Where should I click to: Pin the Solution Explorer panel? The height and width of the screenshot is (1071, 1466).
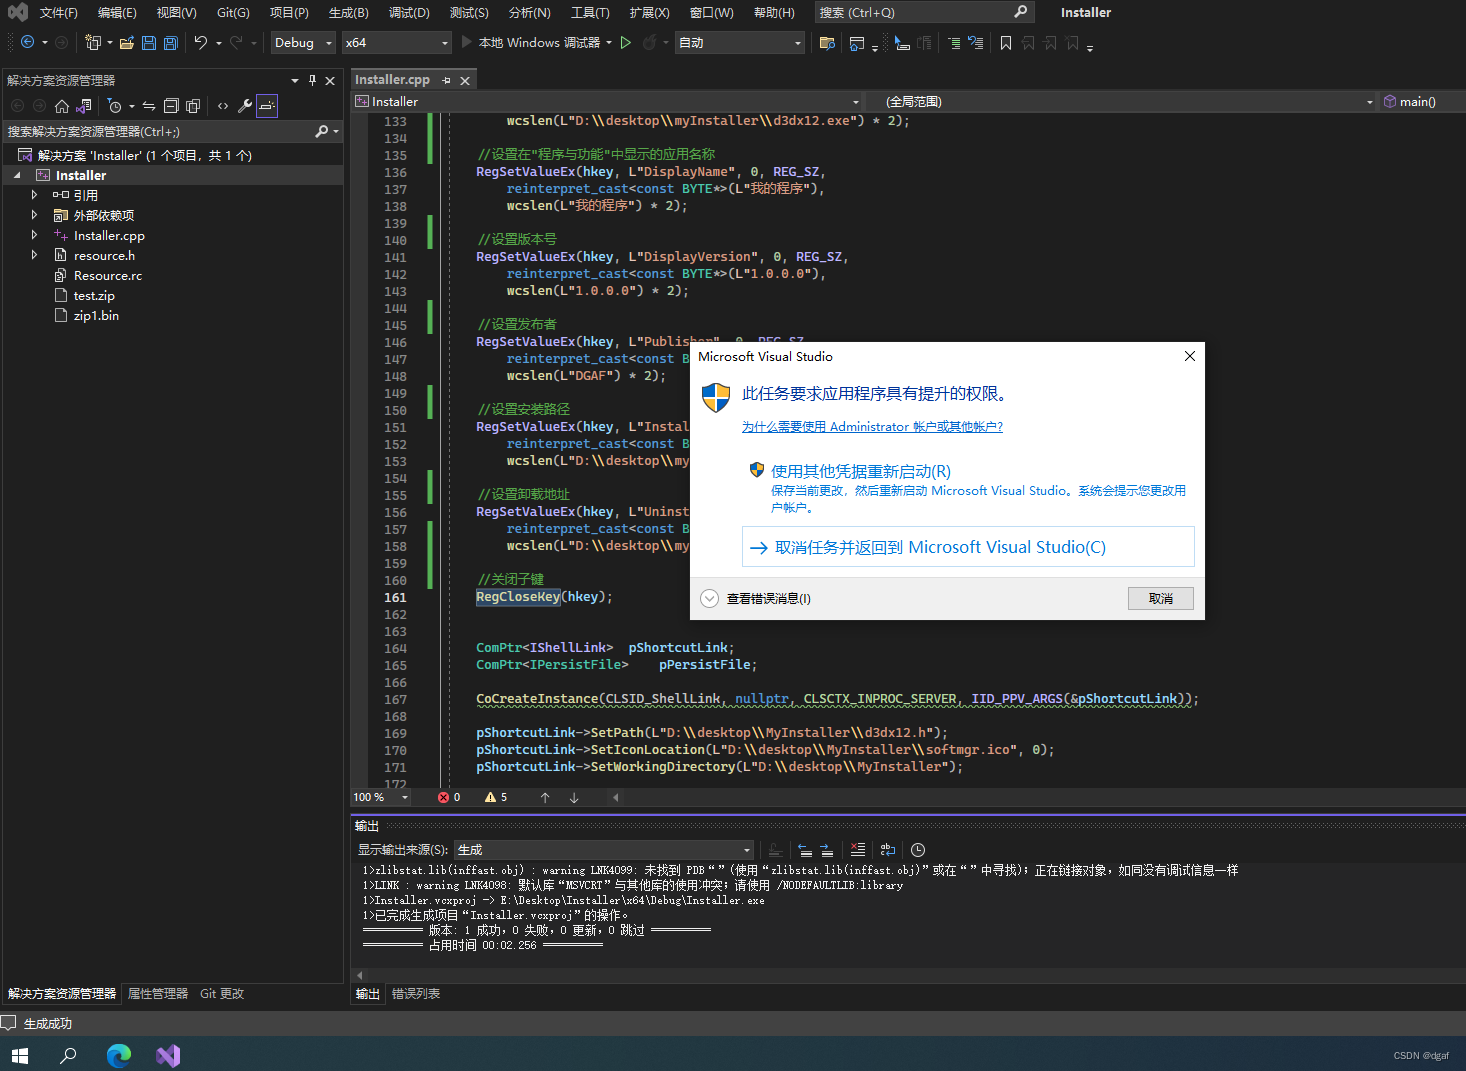coord(312,81)
